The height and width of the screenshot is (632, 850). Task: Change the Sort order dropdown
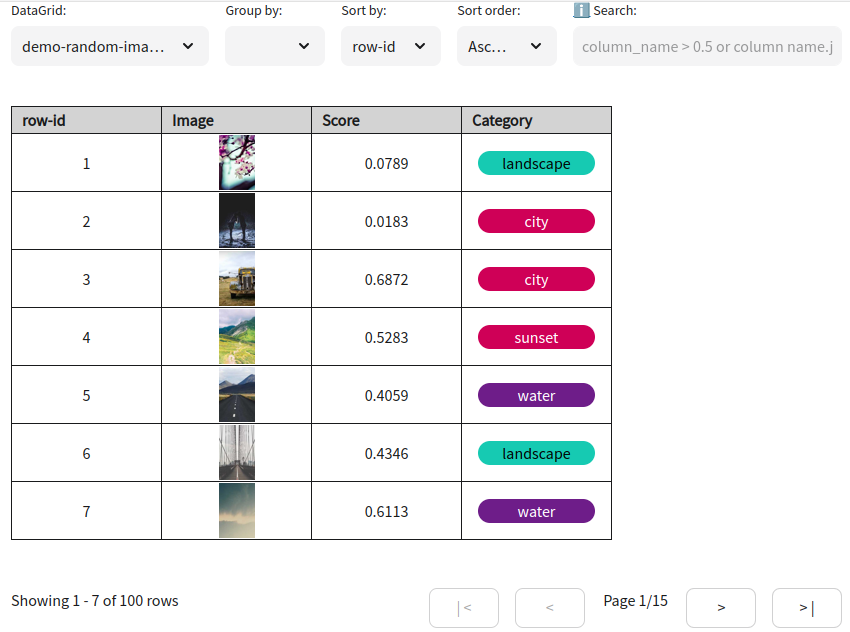[x=506, y=46]
